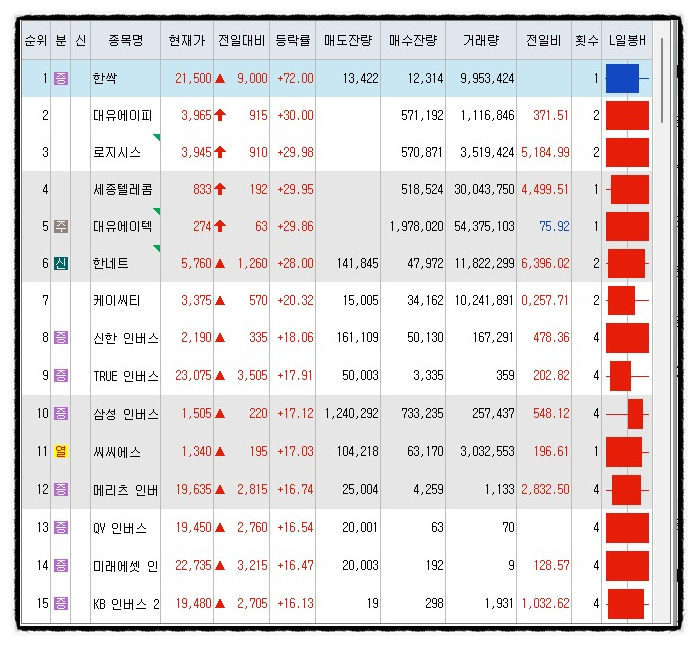
Task: Select stock name QV 인버스
Action: tap(120, 528)
